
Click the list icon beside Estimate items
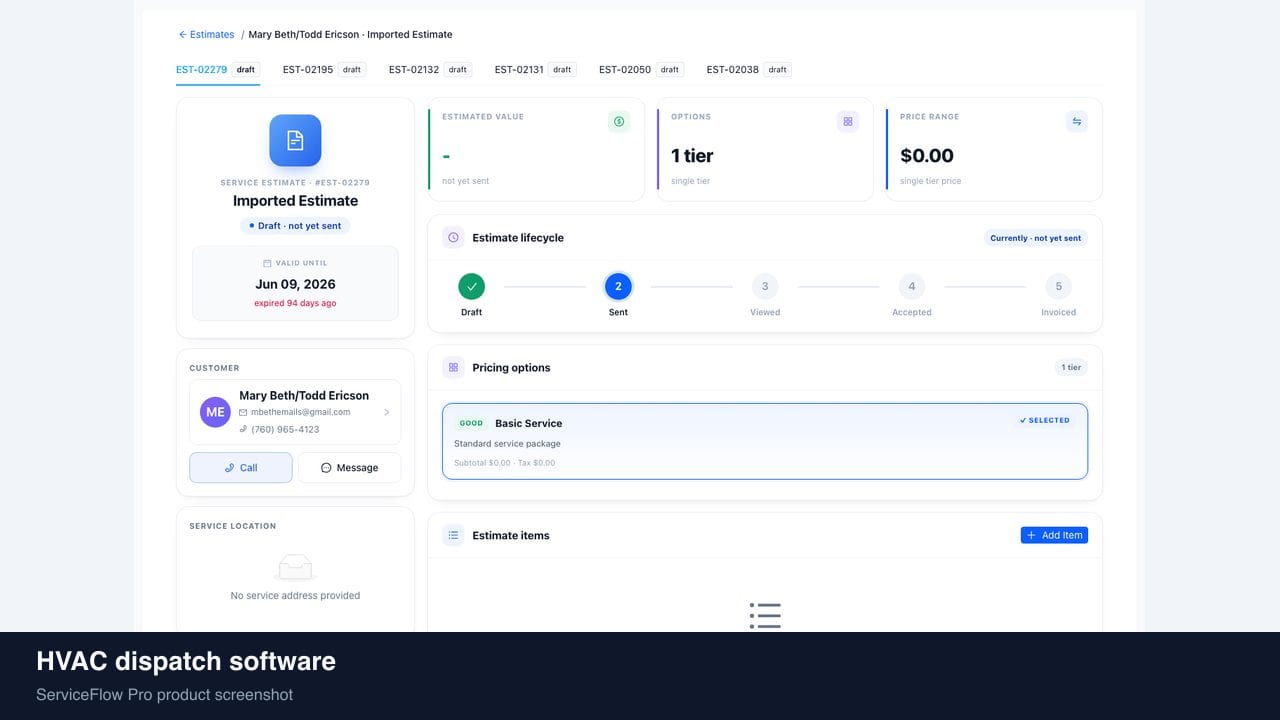(x=453, y=536)
